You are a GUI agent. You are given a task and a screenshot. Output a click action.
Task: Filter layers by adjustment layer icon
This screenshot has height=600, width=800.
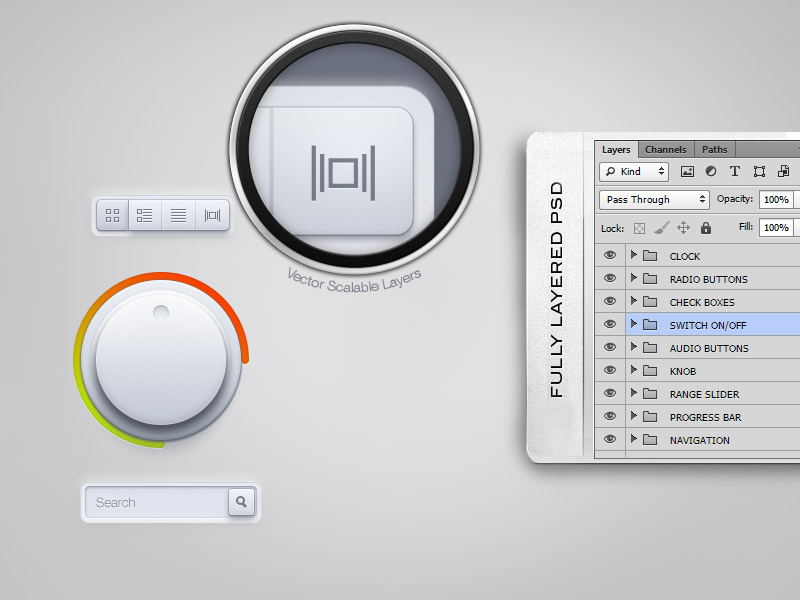point(711,171)
